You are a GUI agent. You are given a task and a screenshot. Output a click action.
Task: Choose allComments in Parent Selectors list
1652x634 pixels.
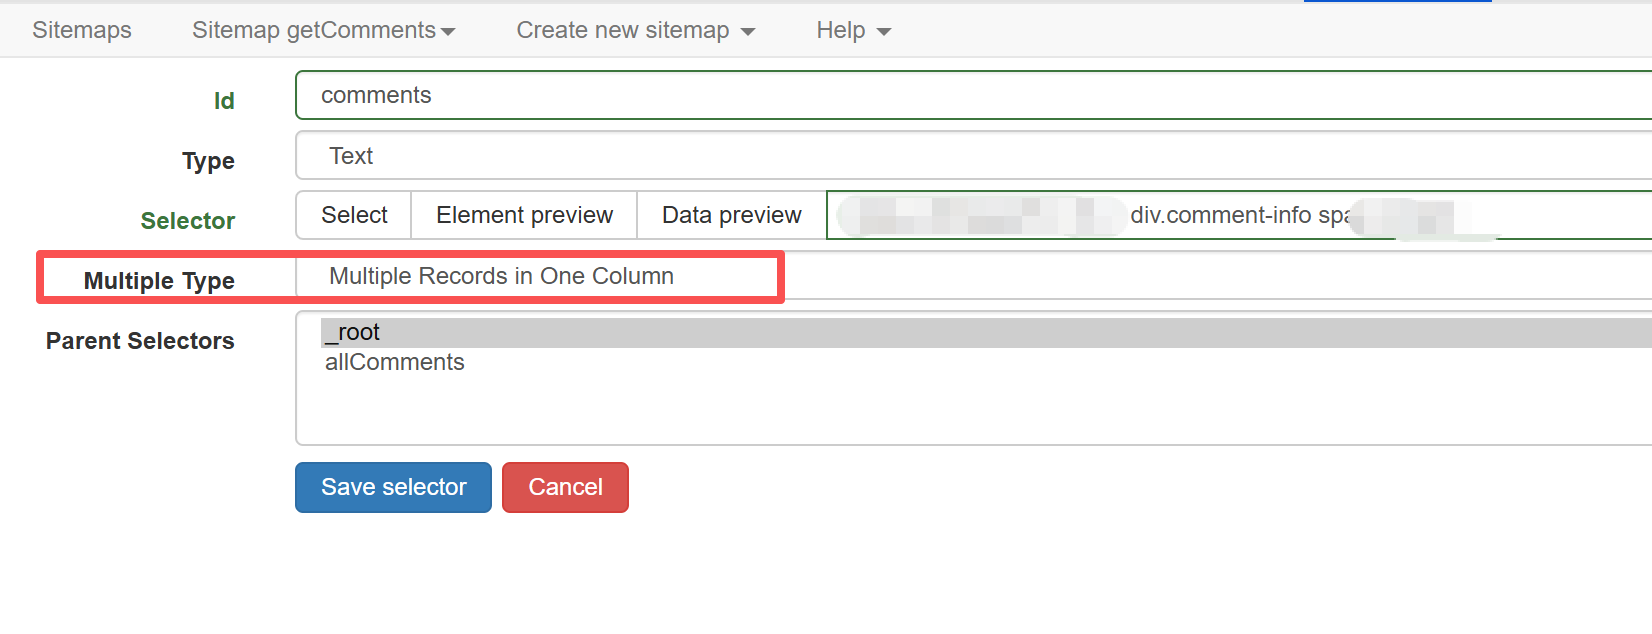tap(395, 362)
